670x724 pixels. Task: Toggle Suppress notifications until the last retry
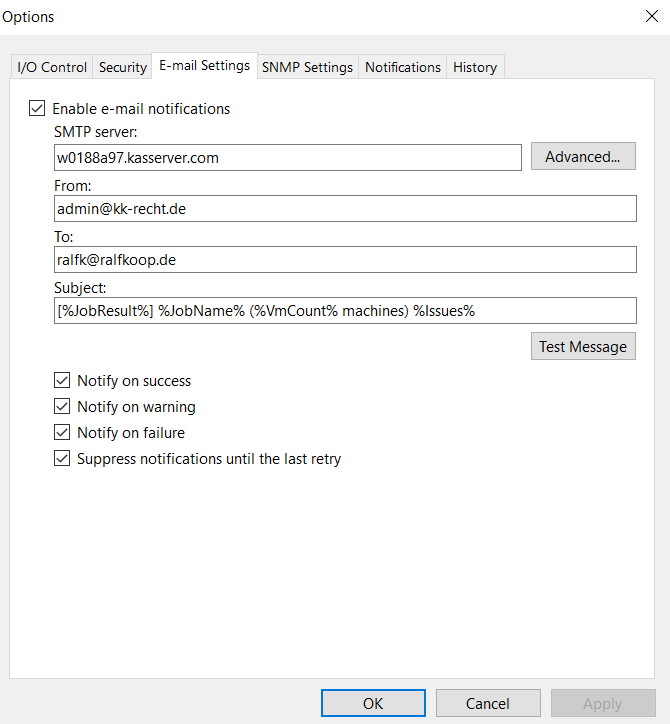pyautogui.click(x=63, y=459)
